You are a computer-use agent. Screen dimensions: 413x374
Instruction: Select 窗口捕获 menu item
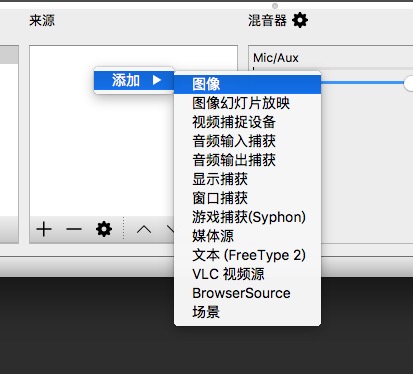247,198
